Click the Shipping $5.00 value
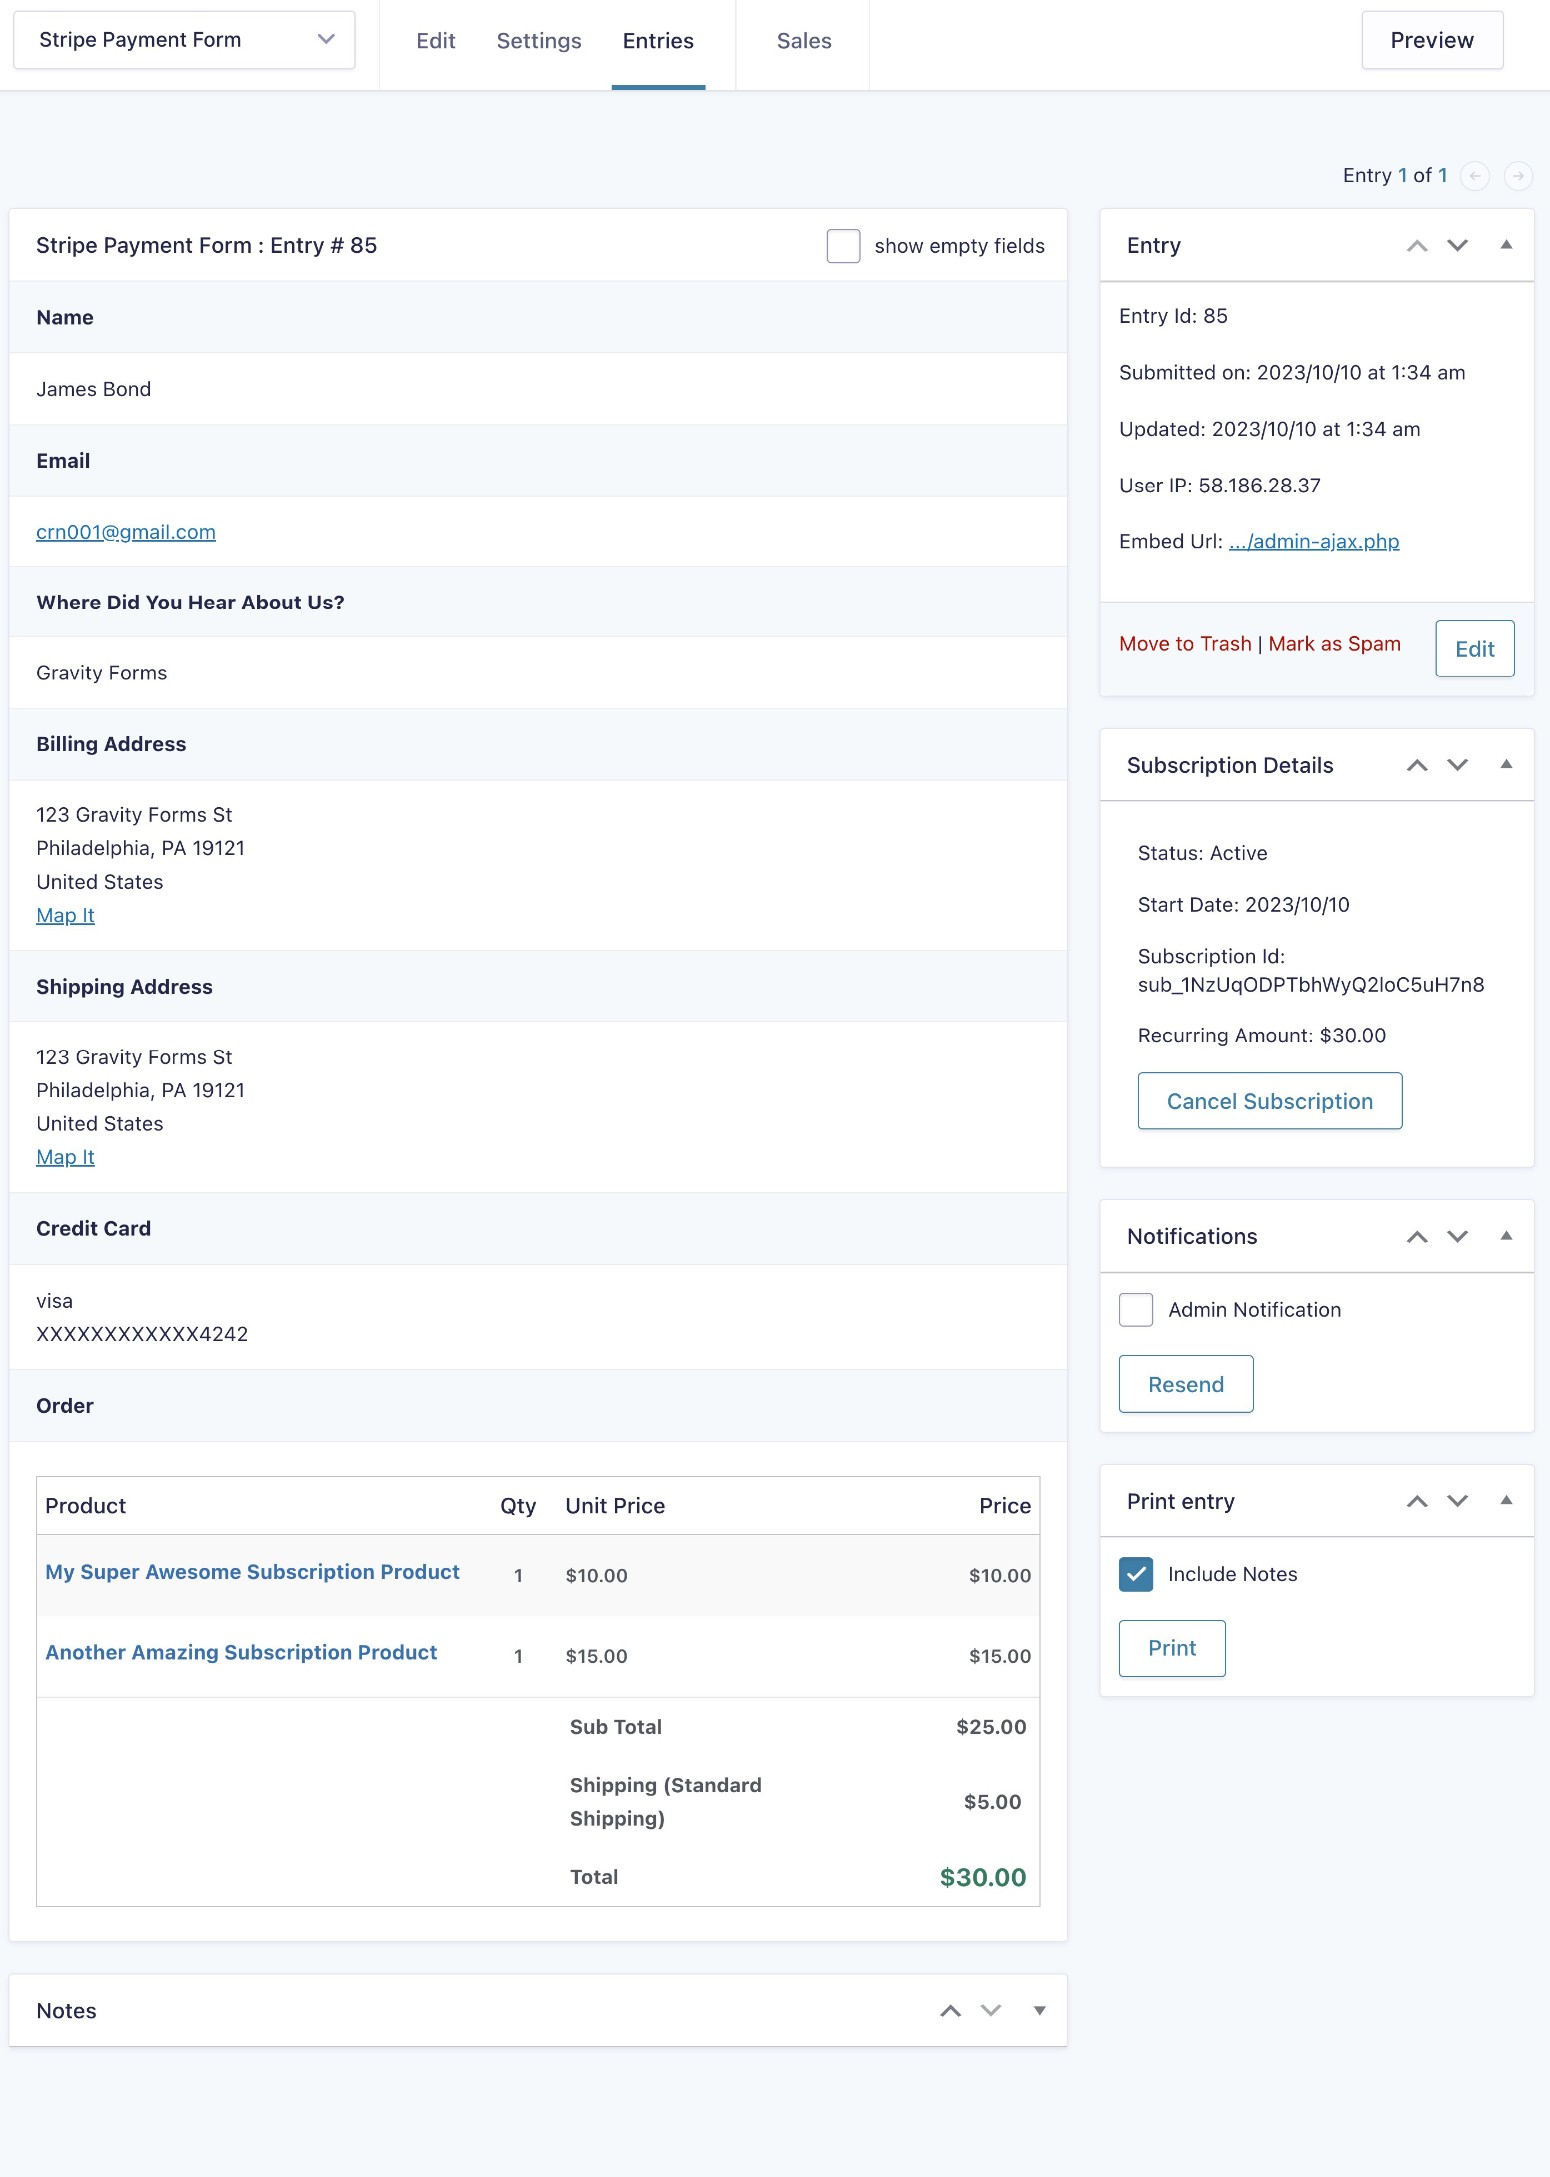The height and width of the screenshot is (2177, 1550). (x=992, y=1802)
